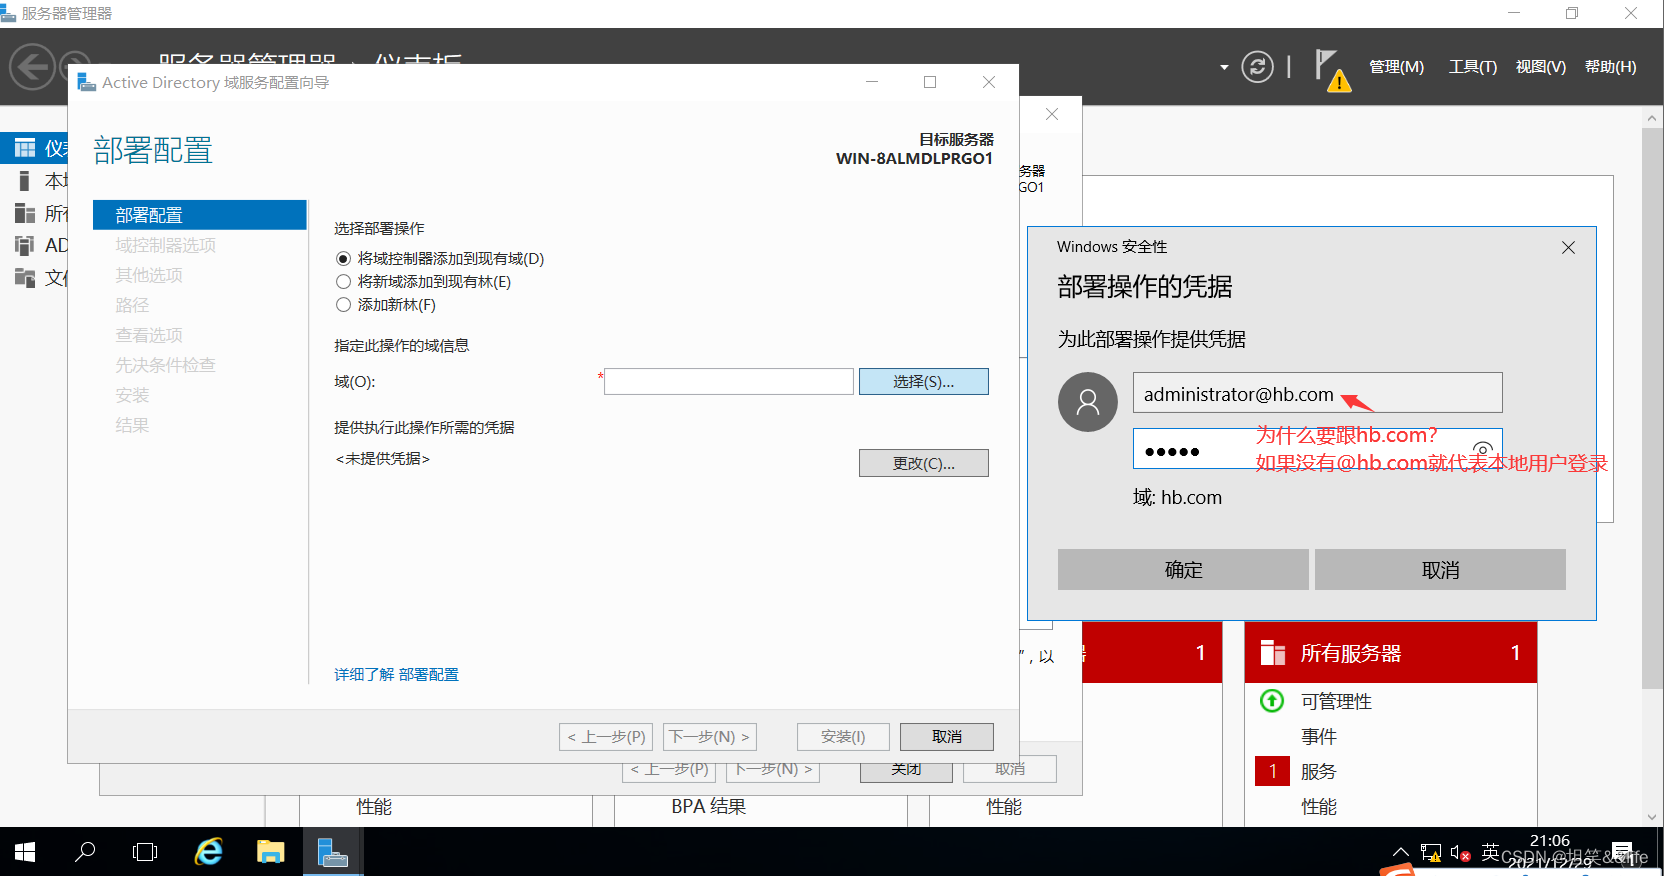Select all servers icon in sidebar
The height and width of the screenshot is (876, 1664).
click(25, 213)
